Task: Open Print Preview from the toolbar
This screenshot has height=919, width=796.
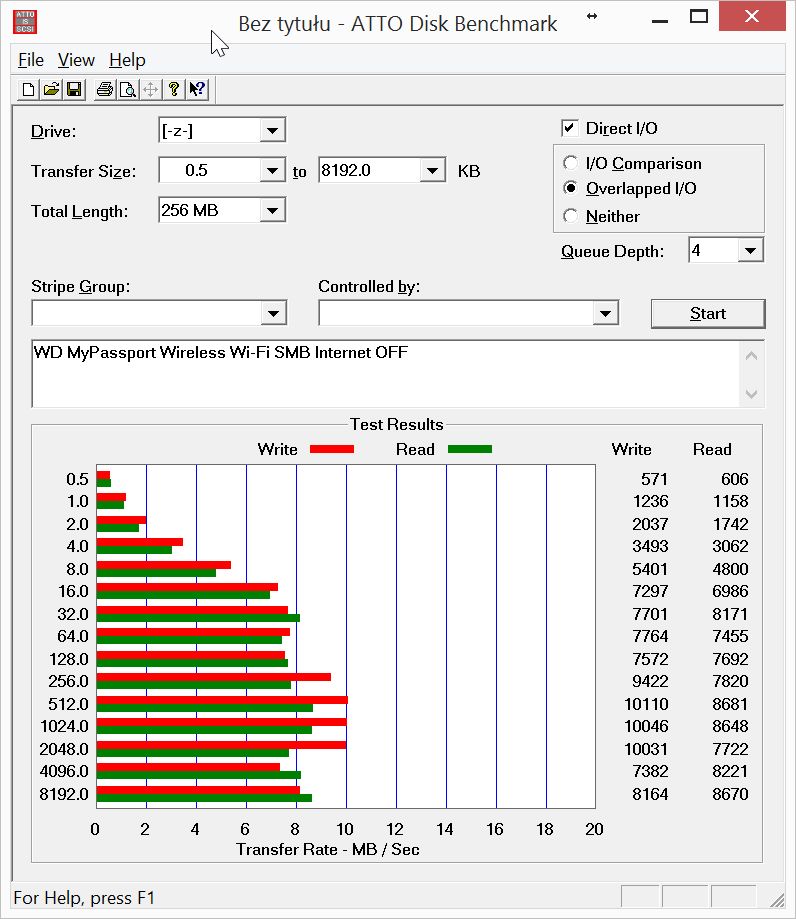Action: click(x=128, y=89)
